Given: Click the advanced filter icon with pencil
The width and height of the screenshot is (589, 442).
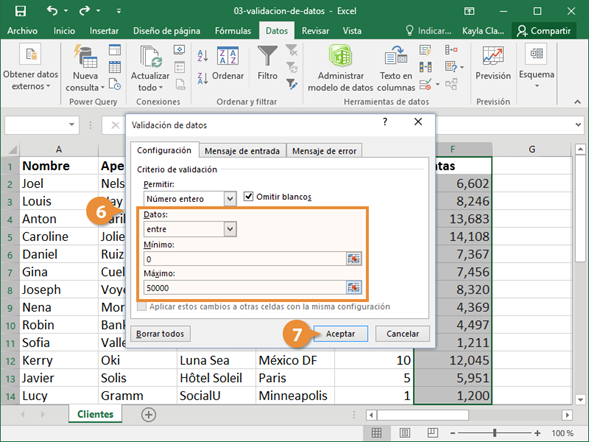Looking at the screenshot, I should pos(292,84).
